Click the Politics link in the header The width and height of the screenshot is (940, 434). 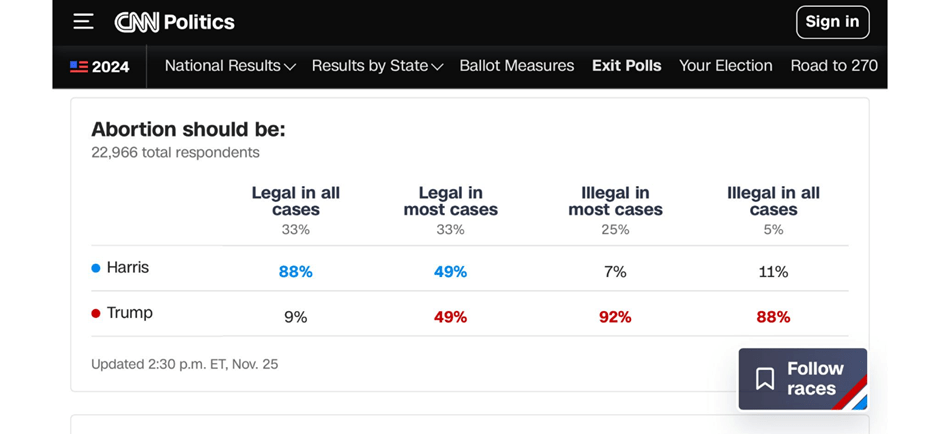(199, 22)
